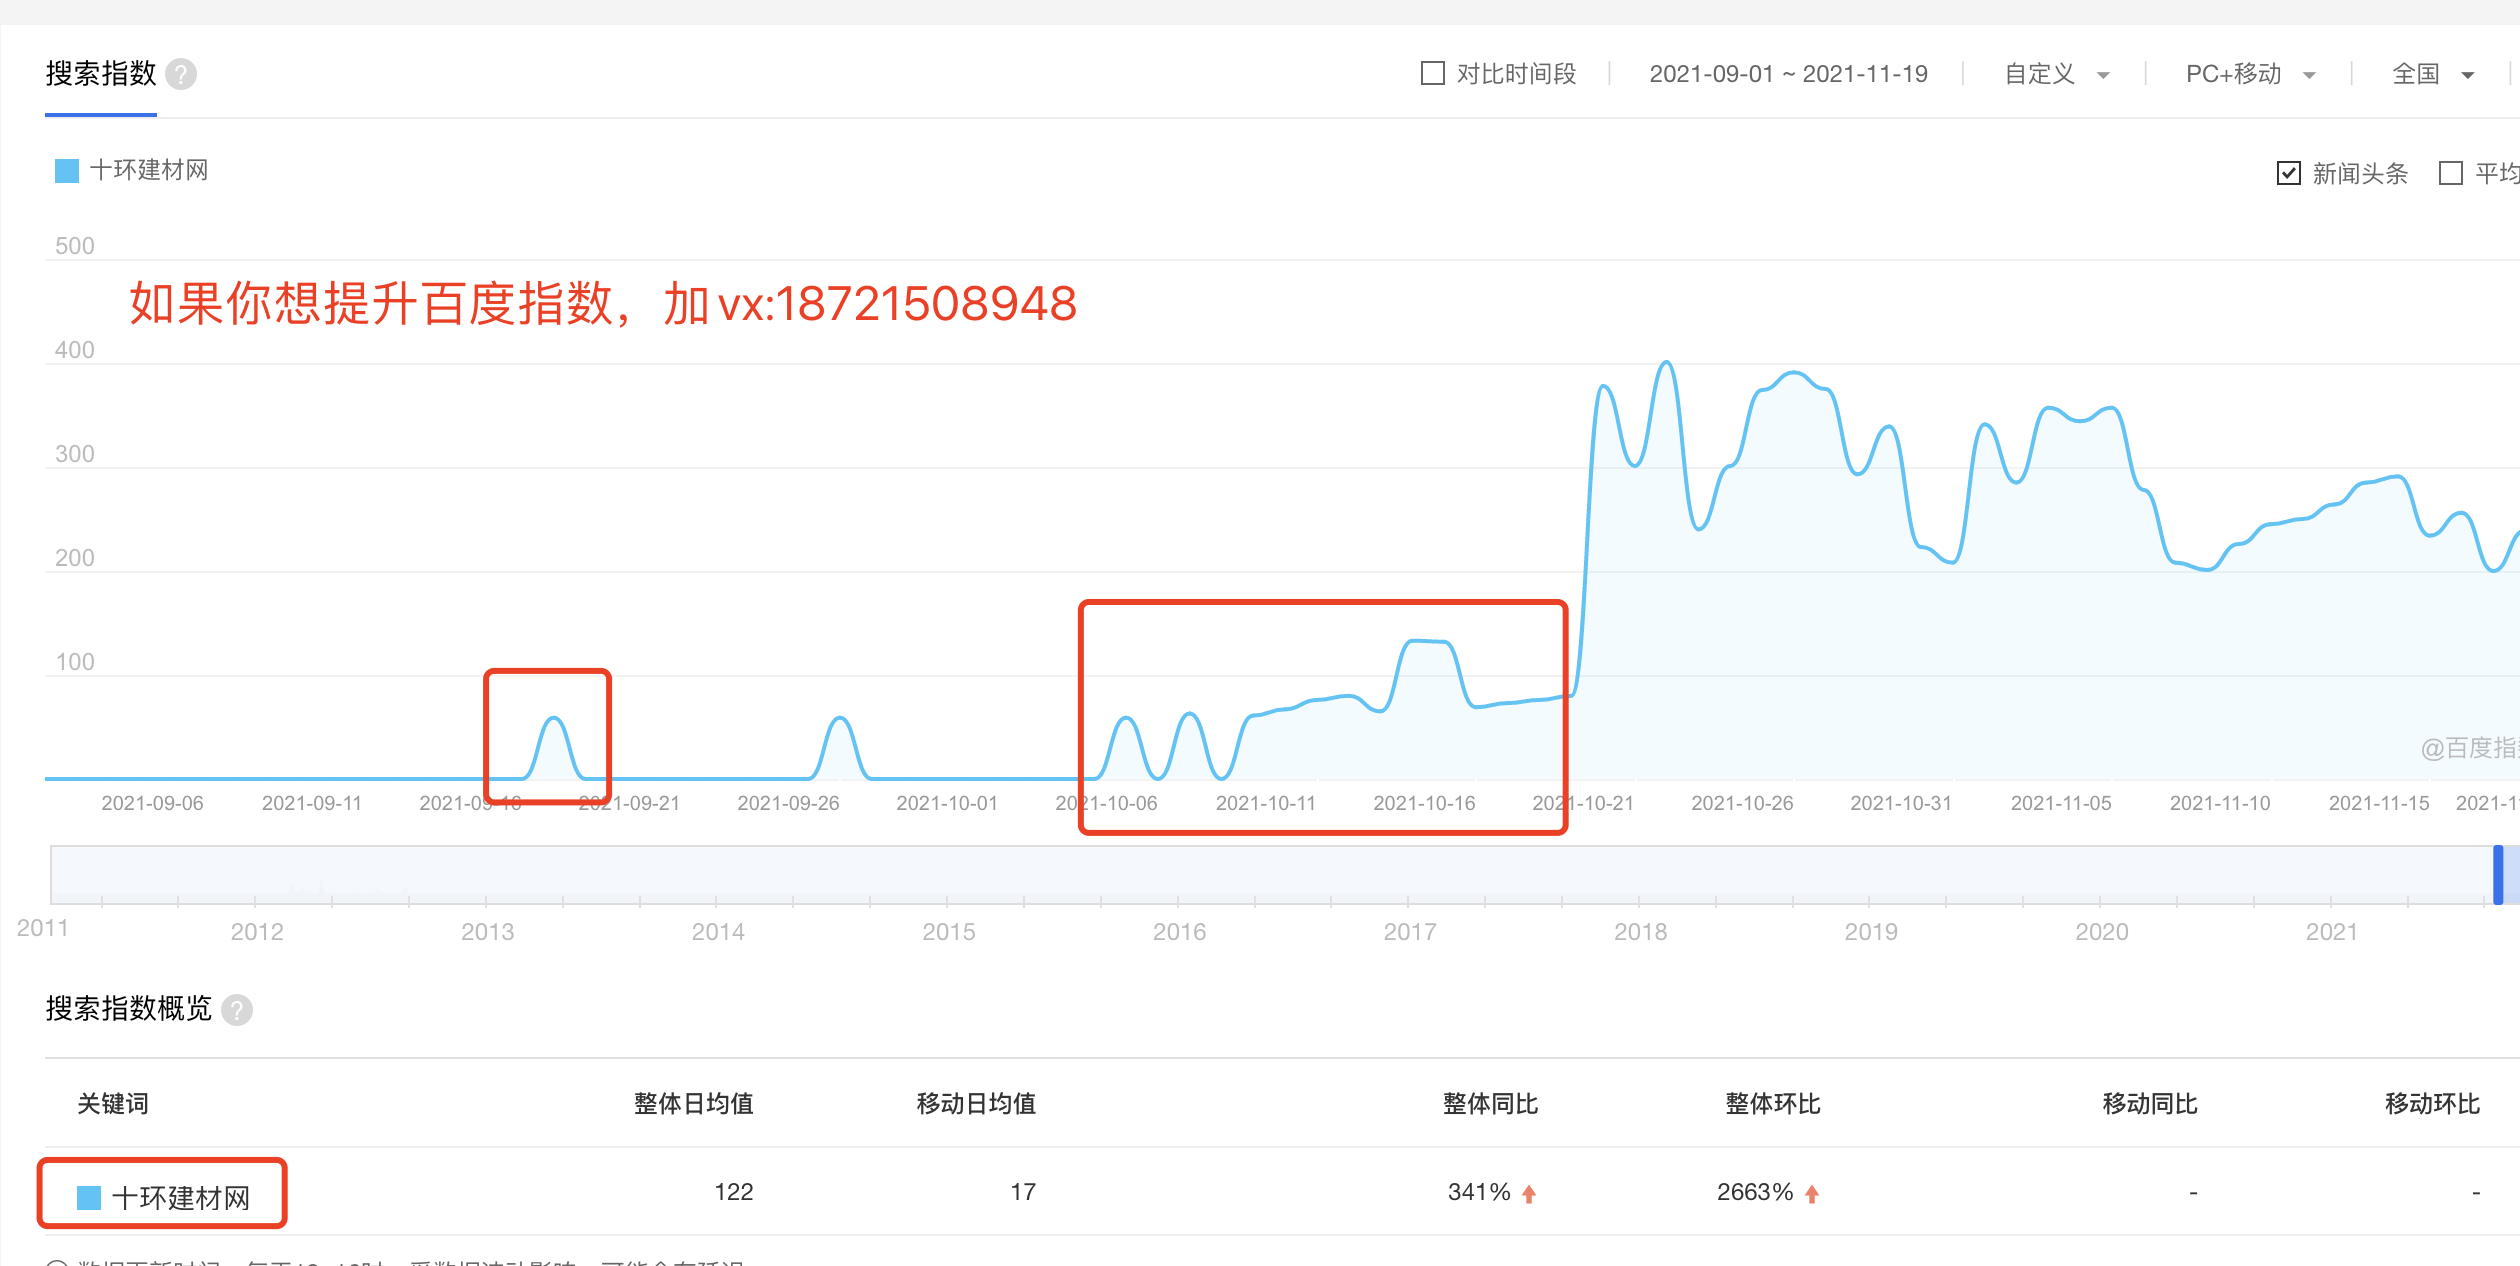Open the date range 2021-09-01 ~ 2021-11-19 picker
Image resolution: width=2520 pixels, height=1266 pixels.
pos(1788,74)
